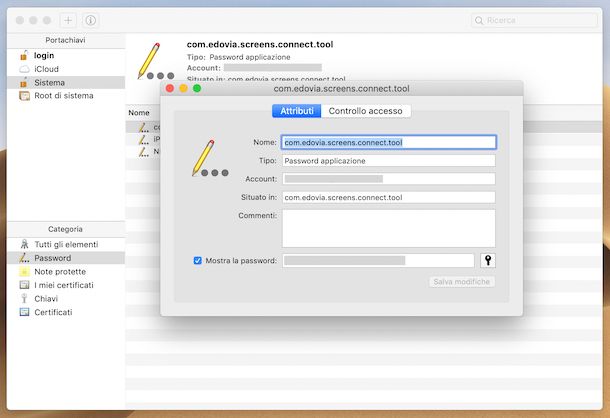Image resolution: width=610 pixels, height=418 pixels.
Task: Click the Categoria section header
Action: pyautogui.click(x=65, y=229)
